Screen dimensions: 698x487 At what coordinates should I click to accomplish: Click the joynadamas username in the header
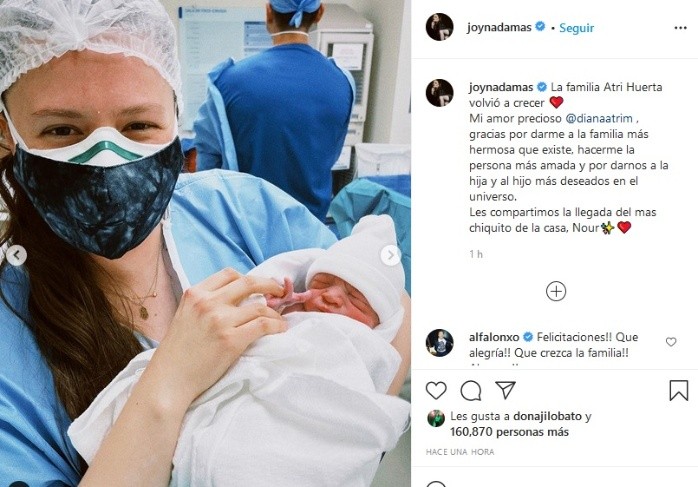499,28
